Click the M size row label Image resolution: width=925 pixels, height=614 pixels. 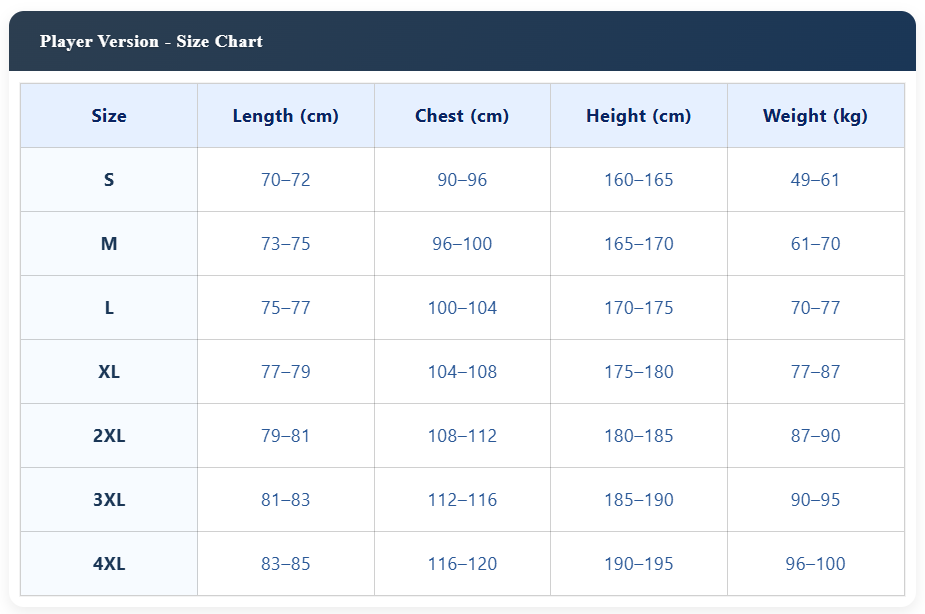[109, 244]
